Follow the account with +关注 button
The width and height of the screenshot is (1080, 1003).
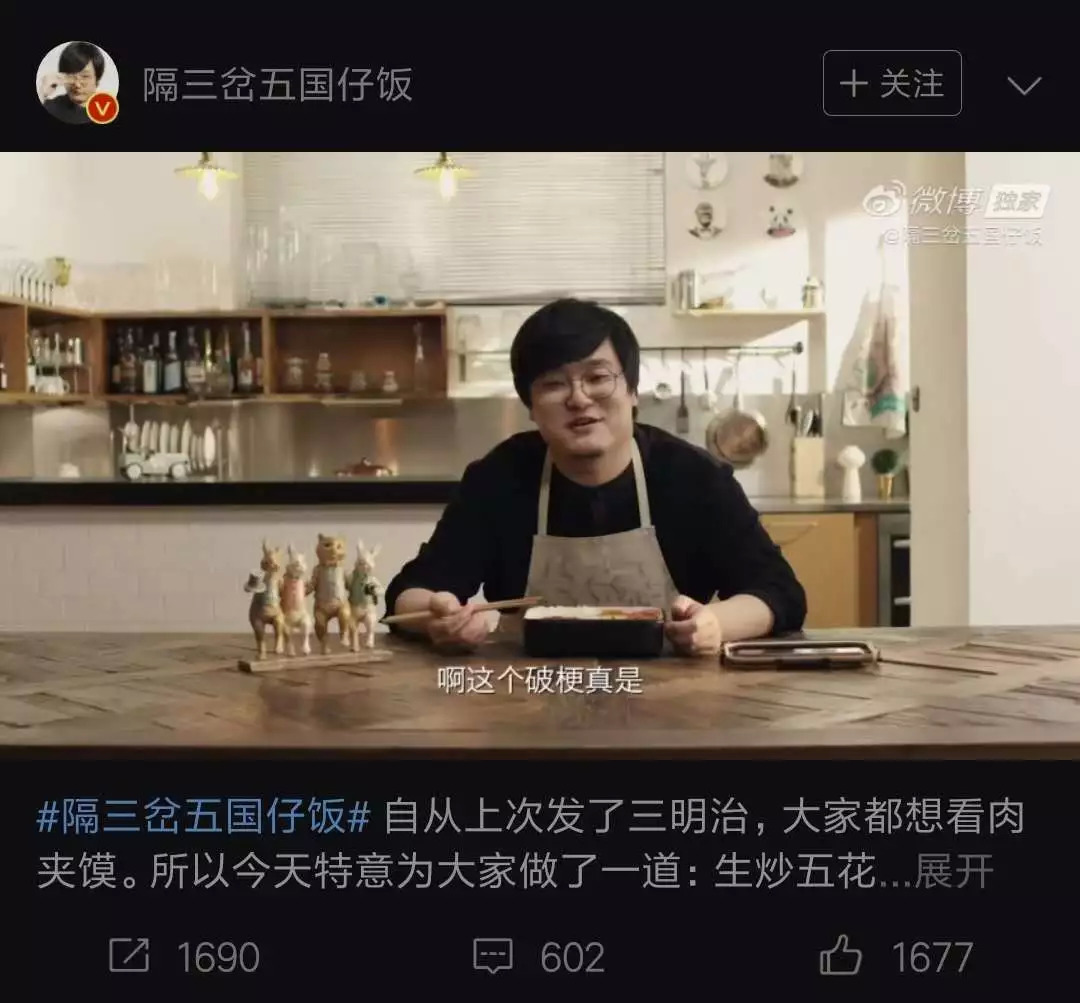[892, 83]
